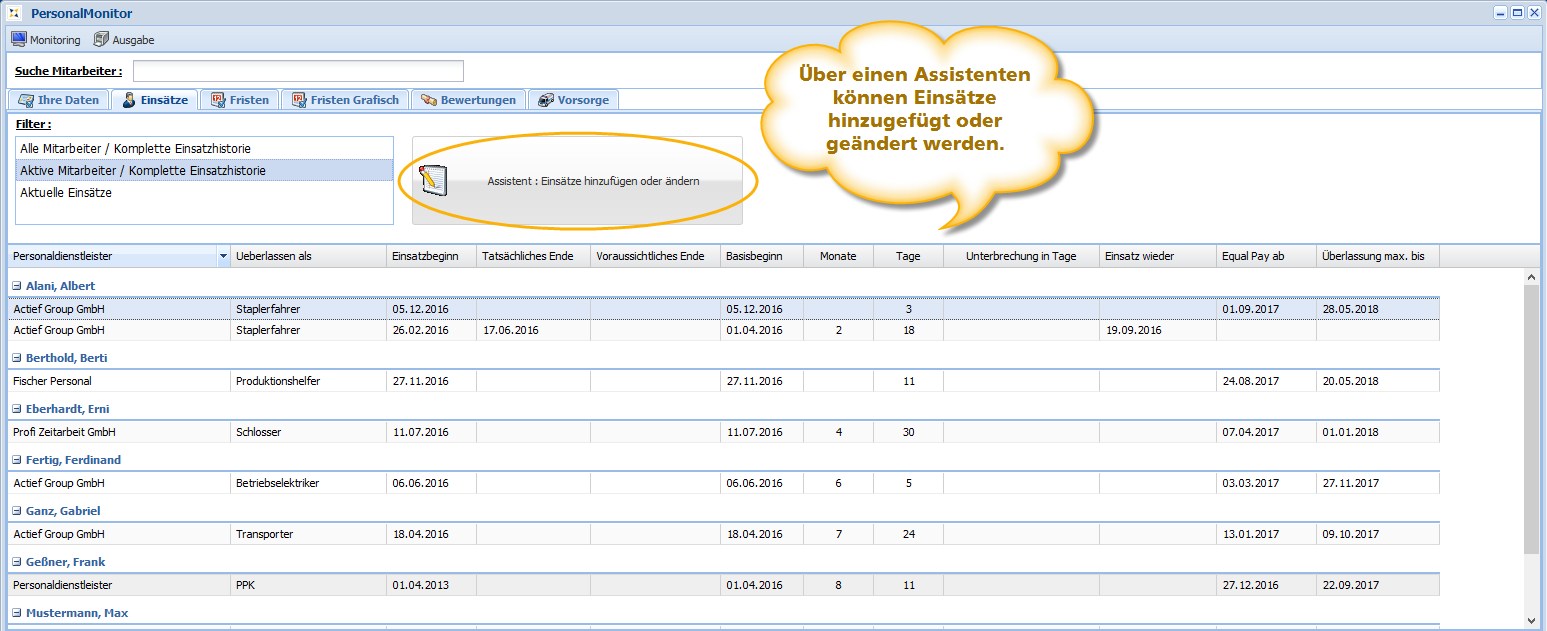Select the Fischer Personal Produktionshelfer row
1547x631 pixels.
pyautogui.click(x=300, y=381)
